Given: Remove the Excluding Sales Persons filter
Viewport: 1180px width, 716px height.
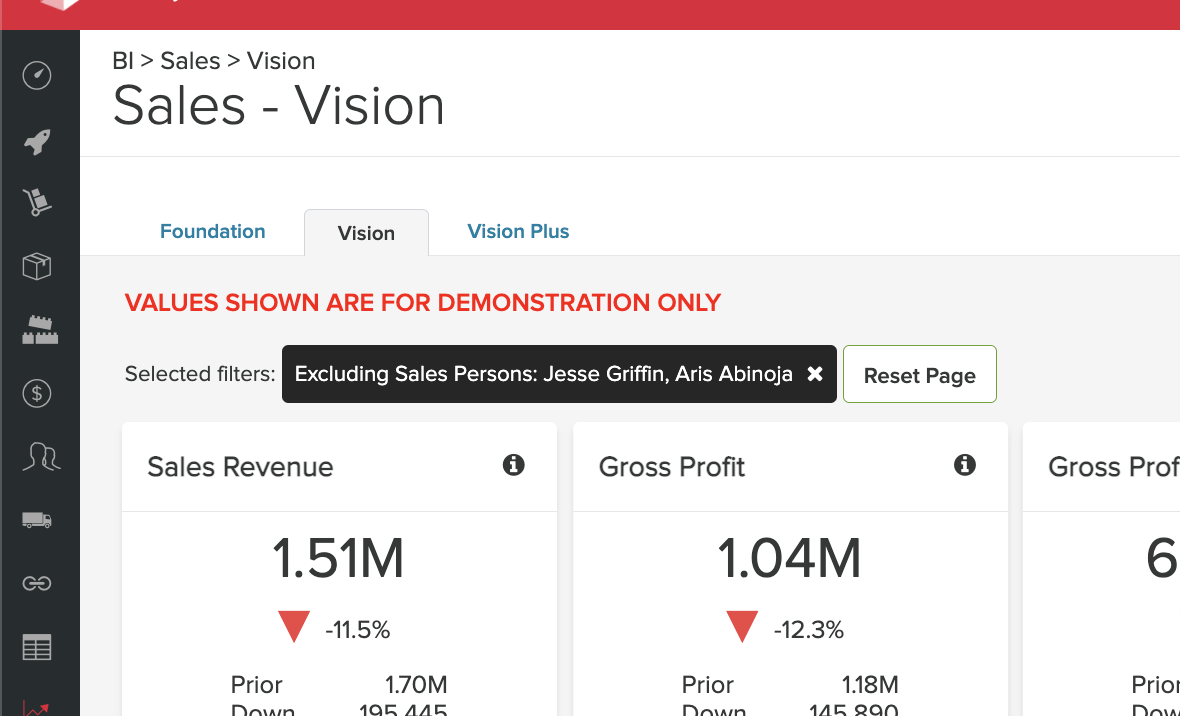Looking at the screenshot, I should pos(815,374).
